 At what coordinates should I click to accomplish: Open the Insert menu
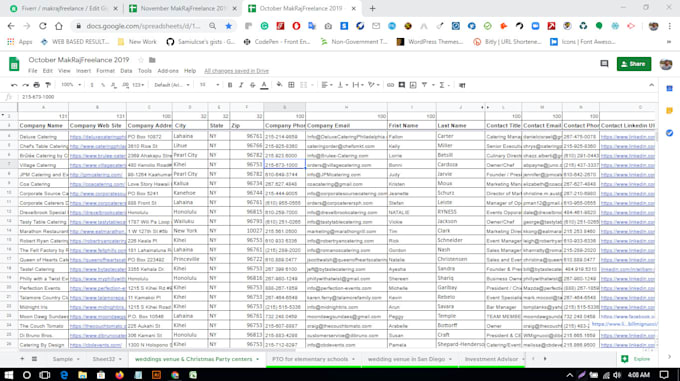pos(83,71)
